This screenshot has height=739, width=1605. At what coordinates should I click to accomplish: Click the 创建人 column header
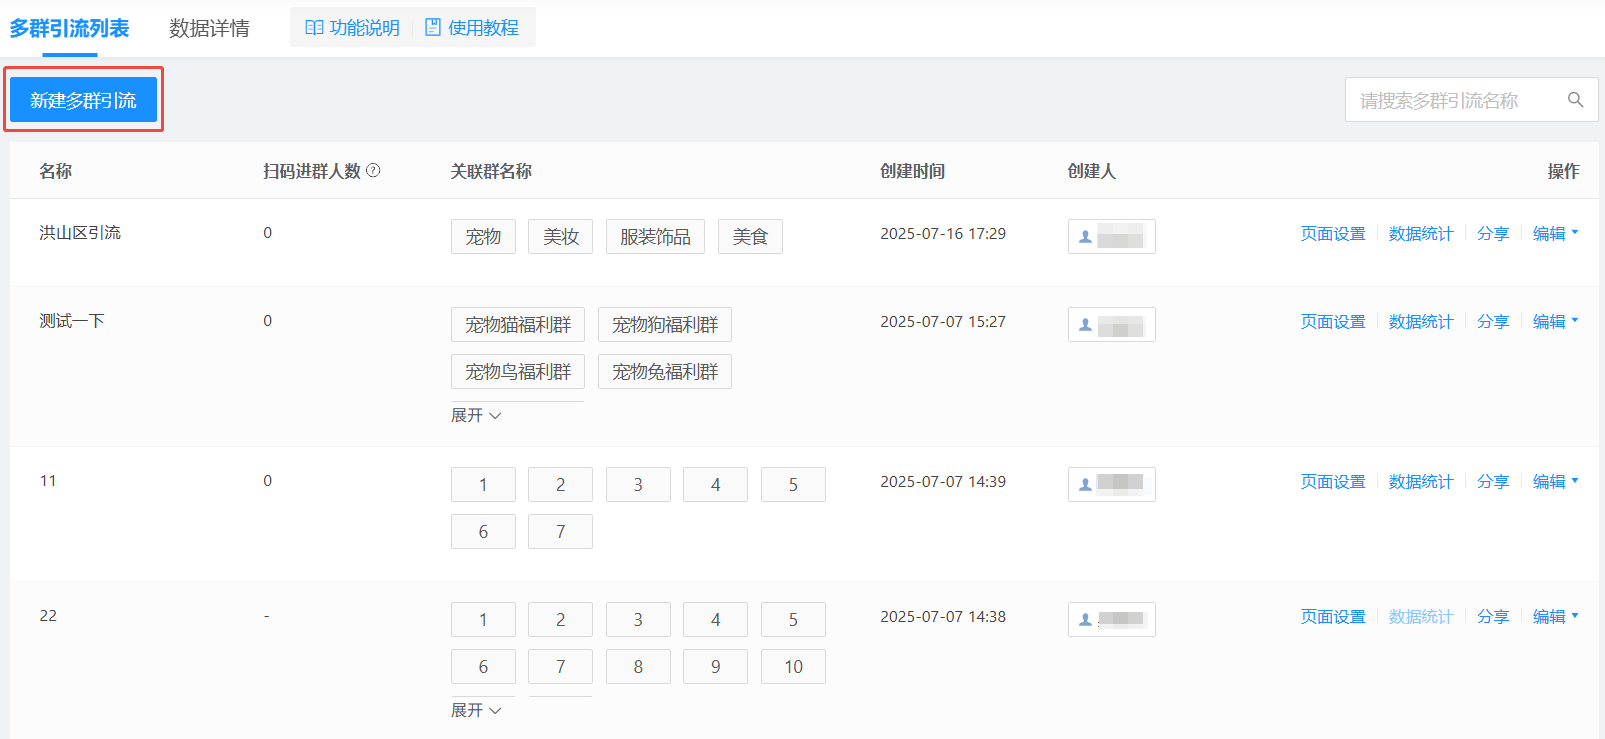click(x=1091, y=171)
